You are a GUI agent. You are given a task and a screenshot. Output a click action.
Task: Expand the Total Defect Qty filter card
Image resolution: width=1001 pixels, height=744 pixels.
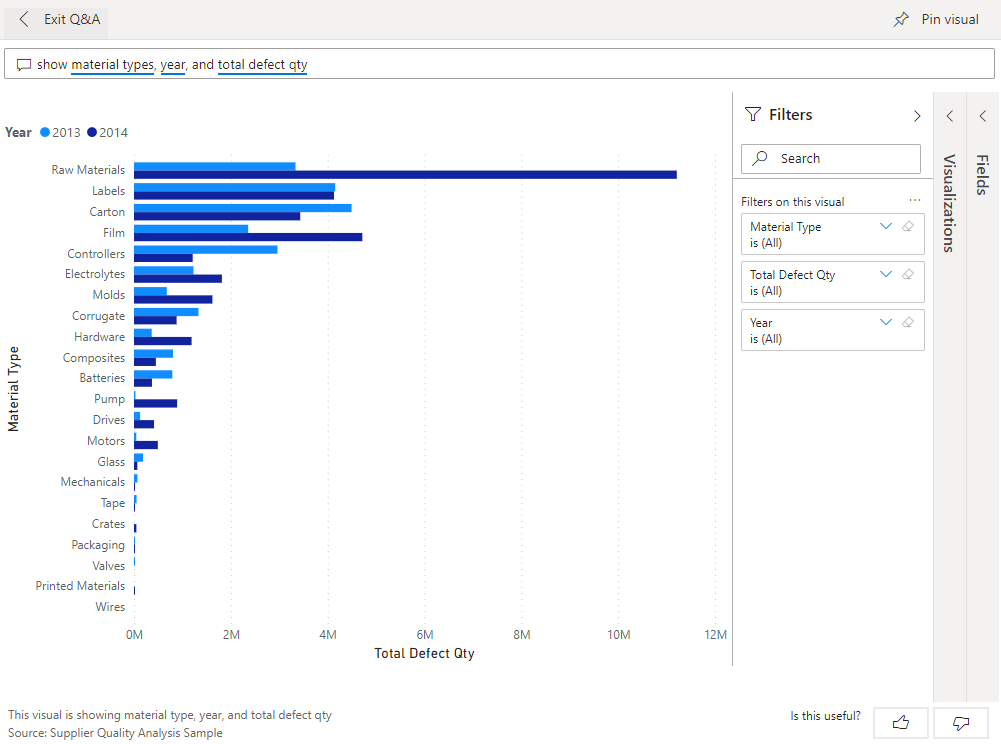885,274
